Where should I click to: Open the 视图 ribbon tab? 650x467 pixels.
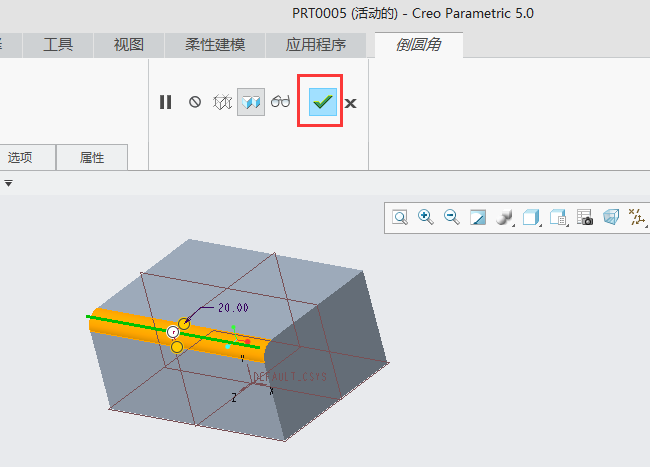129,45
